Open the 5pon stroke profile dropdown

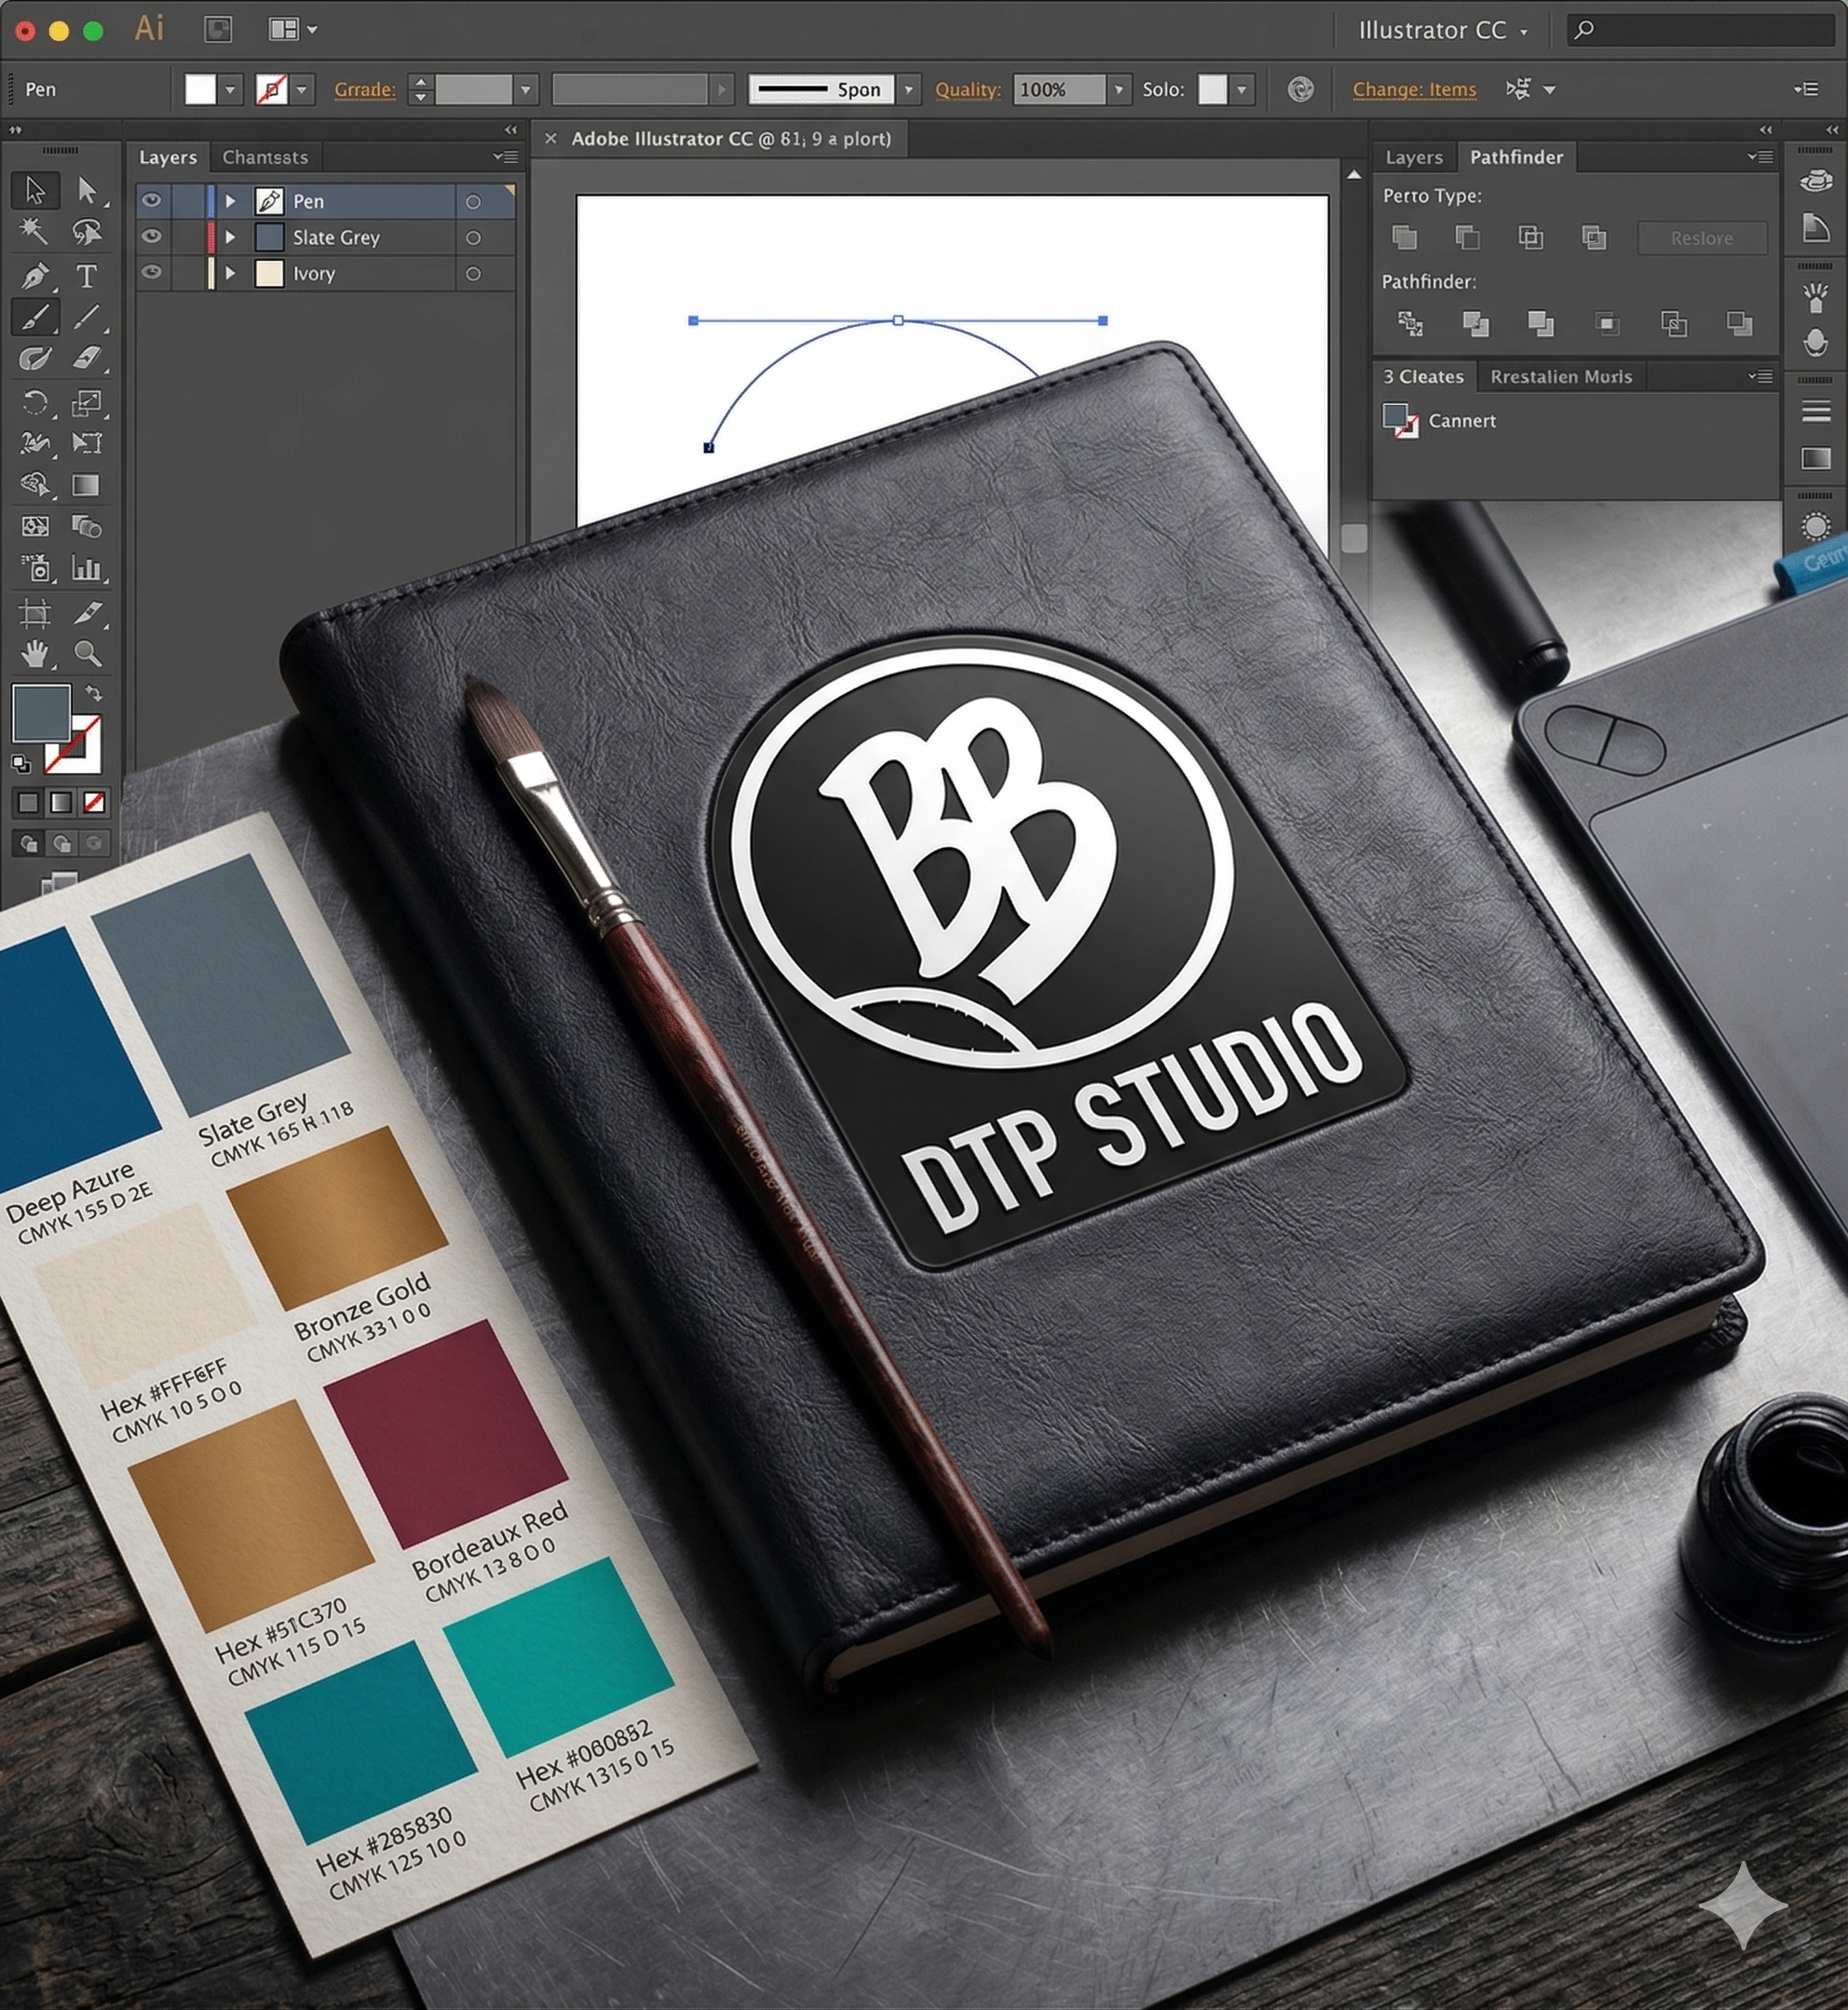908,90
